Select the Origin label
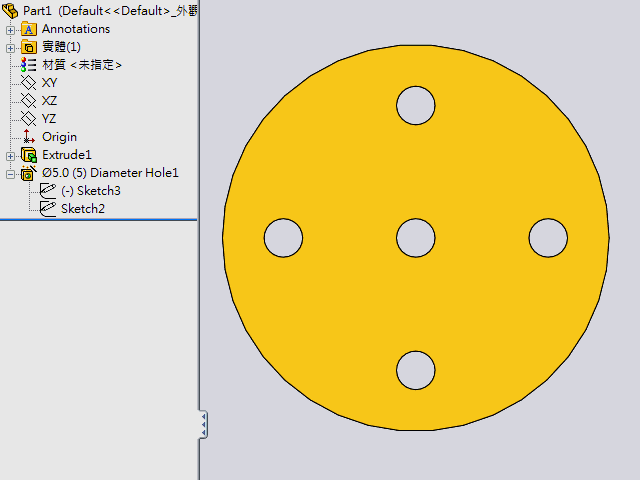Image resolution: width=640 pixels, height=480 pixels. pyautogui.click(x=59, y=137)
